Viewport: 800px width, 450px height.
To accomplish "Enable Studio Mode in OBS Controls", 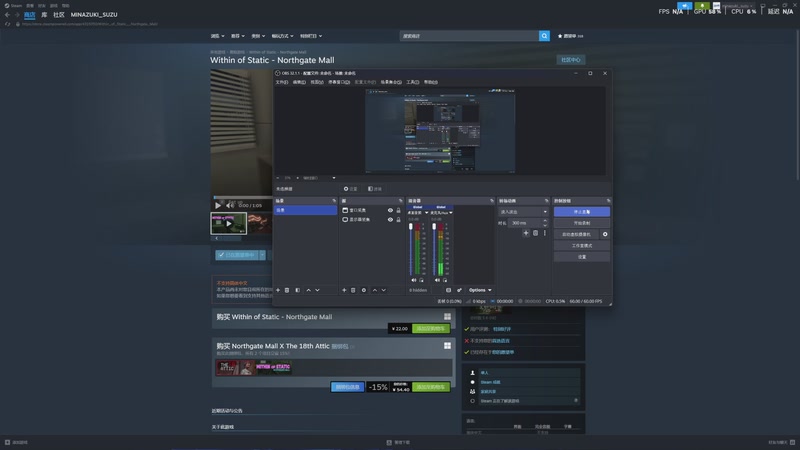I will coord(582,245).
